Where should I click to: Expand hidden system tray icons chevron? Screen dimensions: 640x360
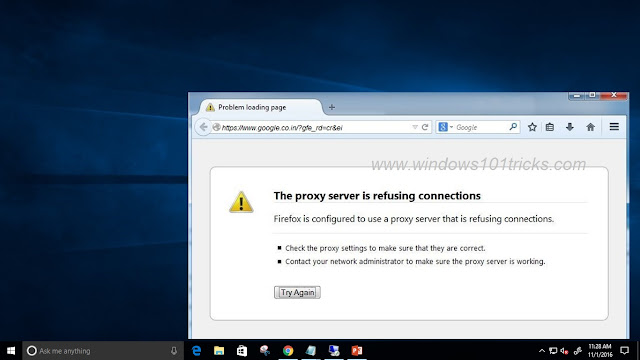(542, 351)
